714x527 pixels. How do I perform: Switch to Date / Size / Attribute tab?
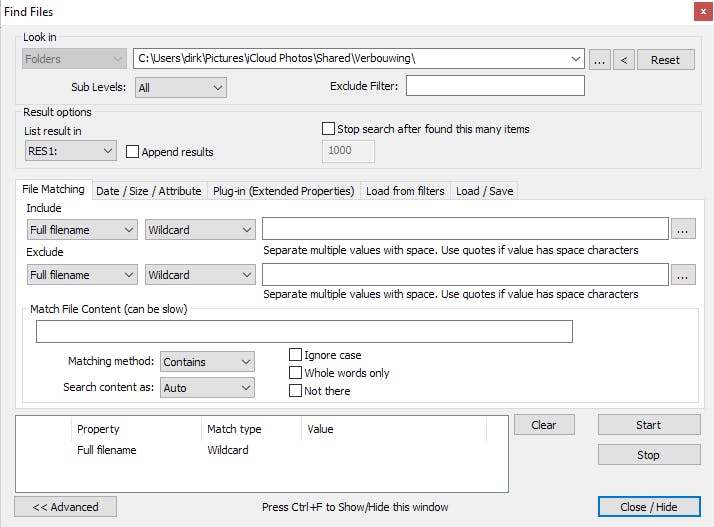point(148,191)
